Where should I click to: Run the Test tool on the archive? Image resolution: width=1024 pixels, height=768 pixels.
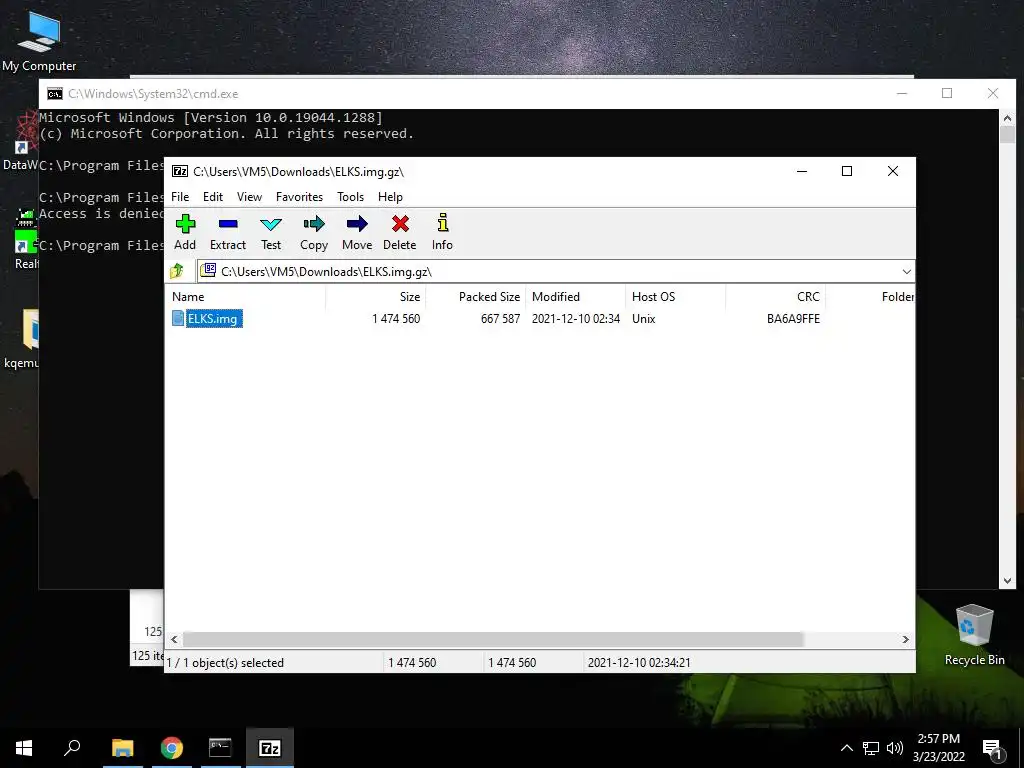270,232
